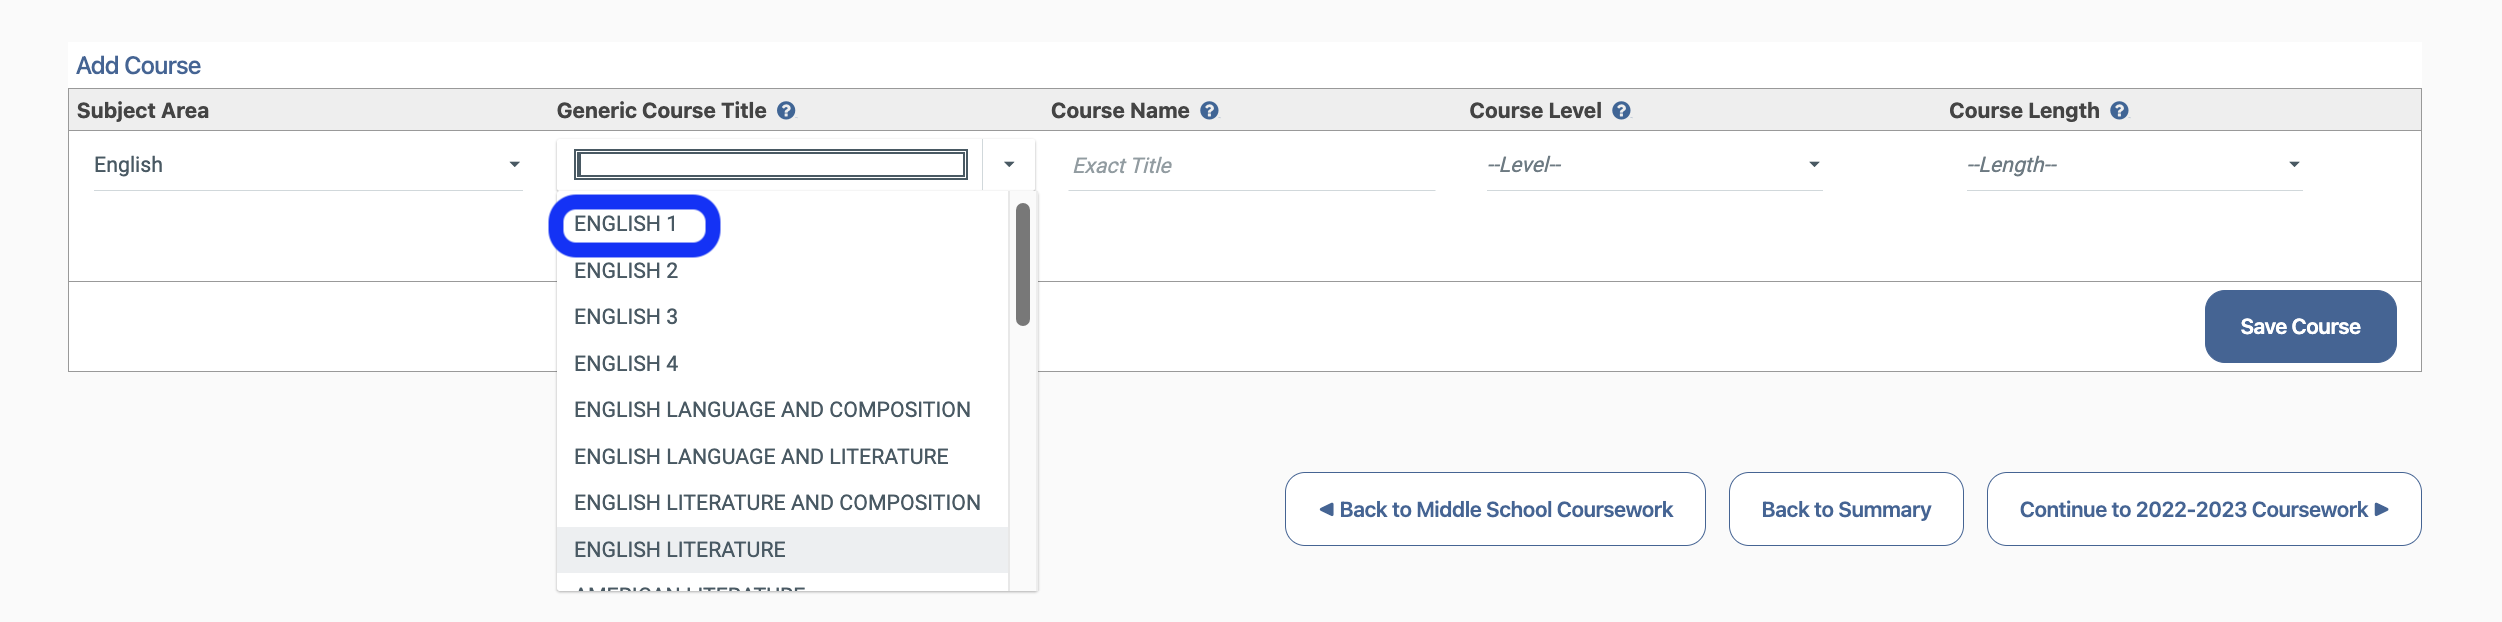This screenshot has width=2502, height=622.
Task: Select ENGLISH LANGUAGE AND LITERATURE option
Action: 761,457
